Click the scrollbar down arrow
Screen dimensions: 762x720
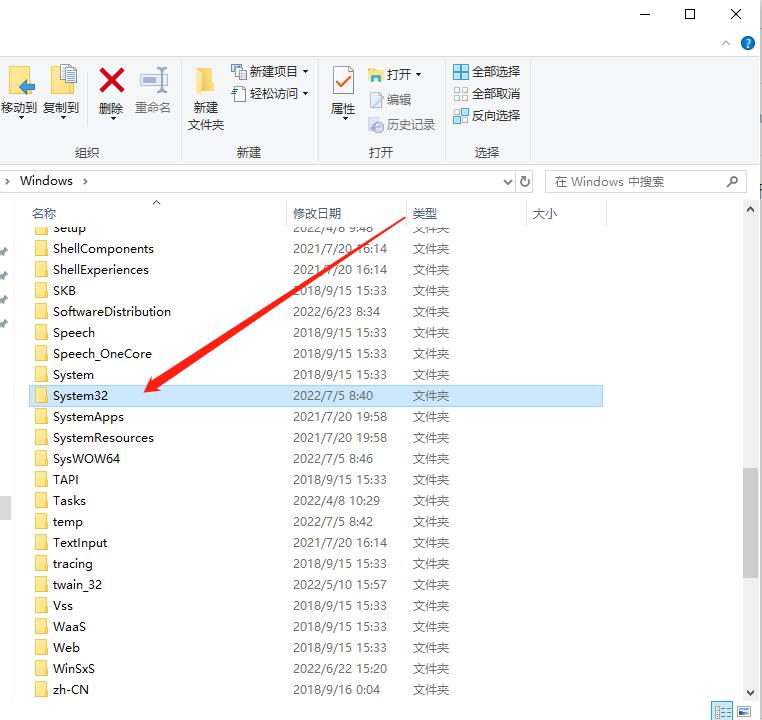coord(750,693)
